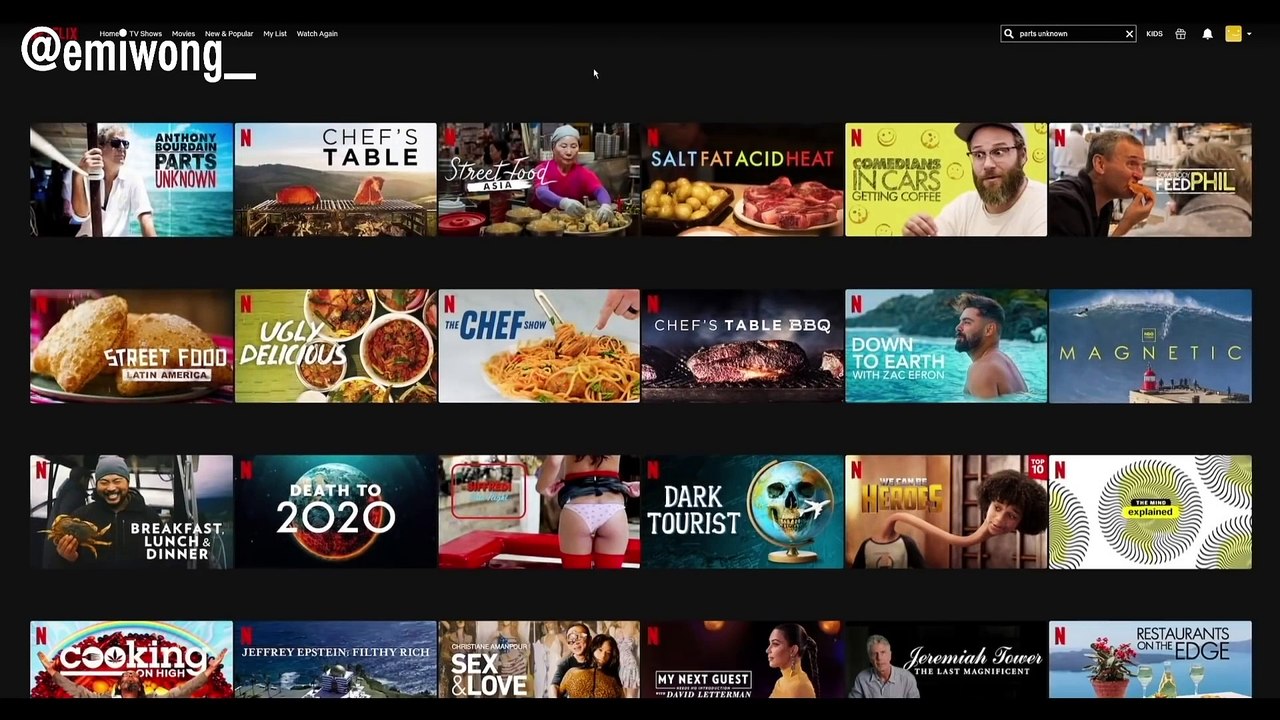Click the yellow profile avatar
The height and width of the screenshot is (720, 1280).
click(1233, 34)
